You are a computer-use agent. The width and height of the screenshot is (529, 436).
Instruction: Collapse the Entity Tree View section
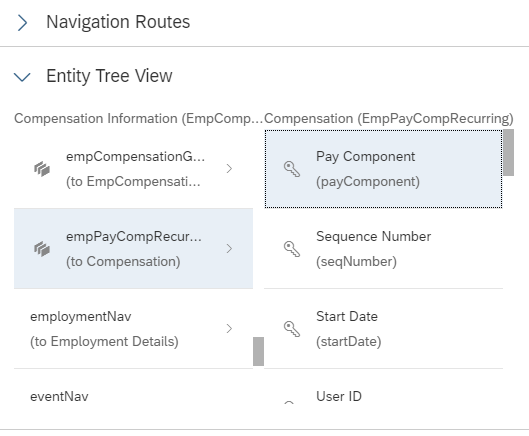(x=22, y=77)
